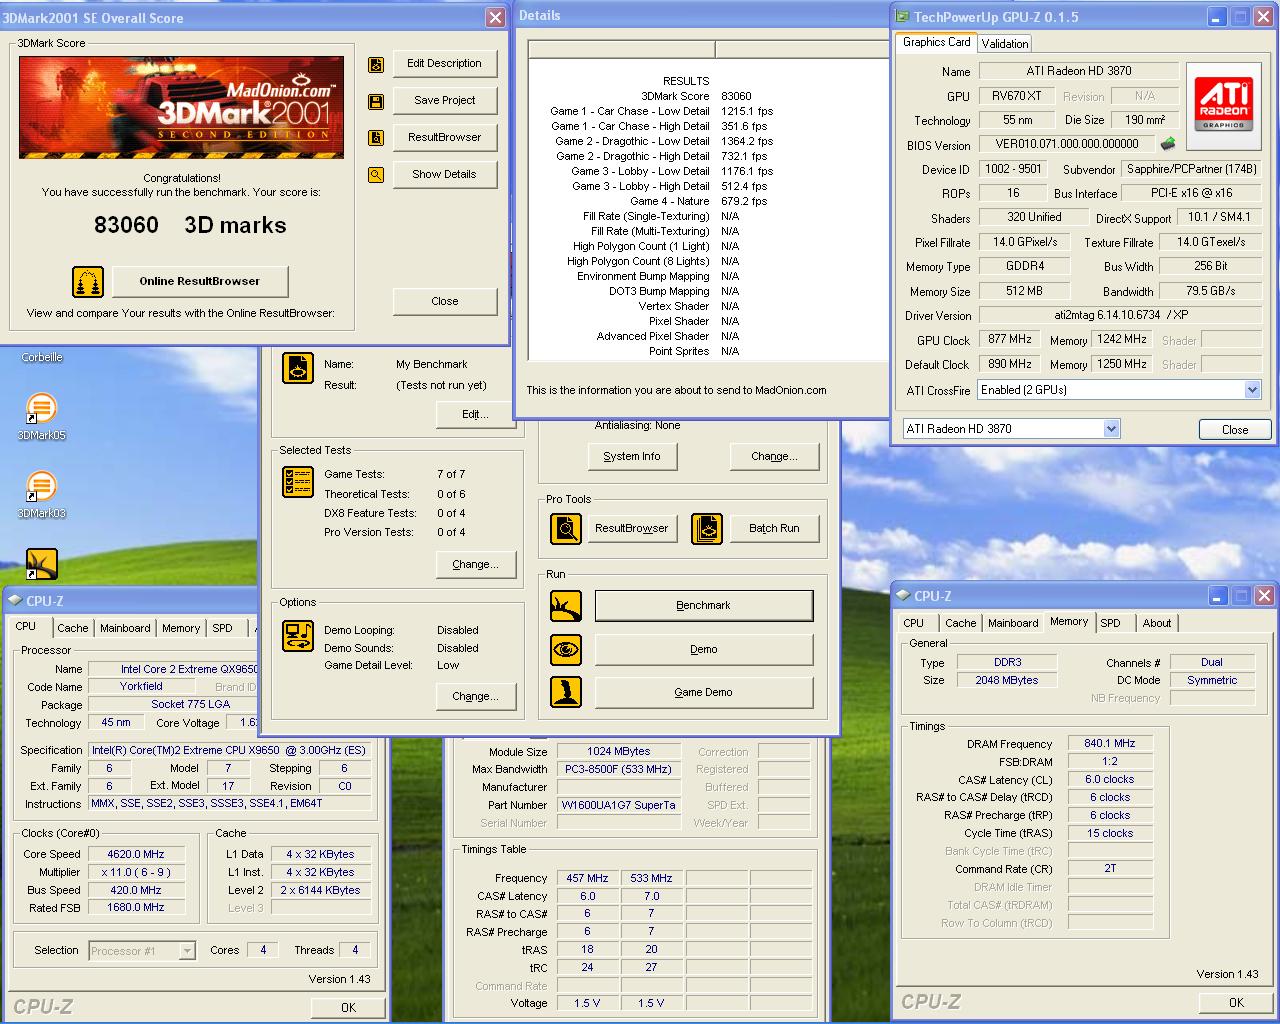Click the Edit Description icon
Viewport: 1280px width, 1024px height.
tap(376, 64)
